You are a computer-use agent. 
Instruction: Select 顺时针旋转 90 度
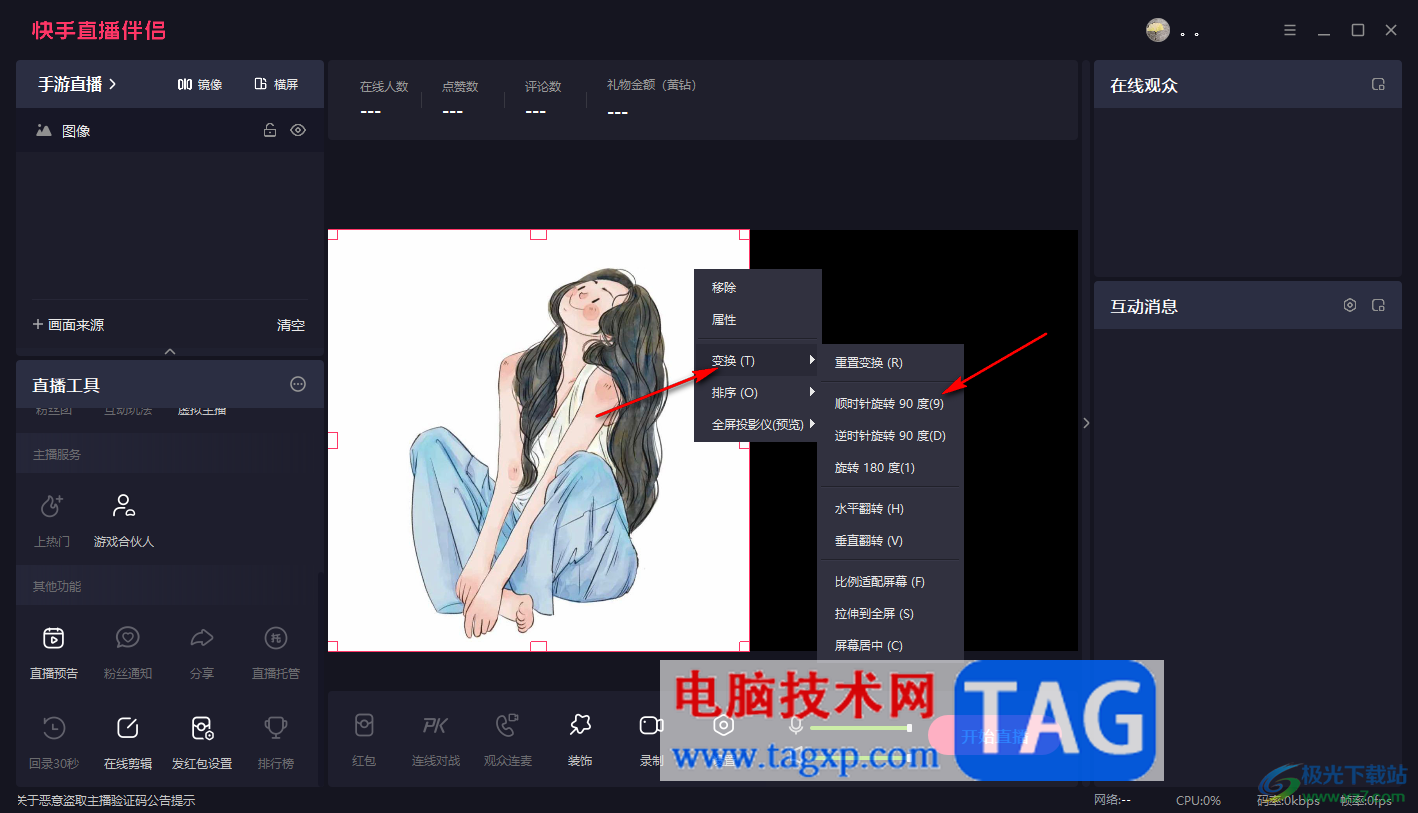coord(890,404)
